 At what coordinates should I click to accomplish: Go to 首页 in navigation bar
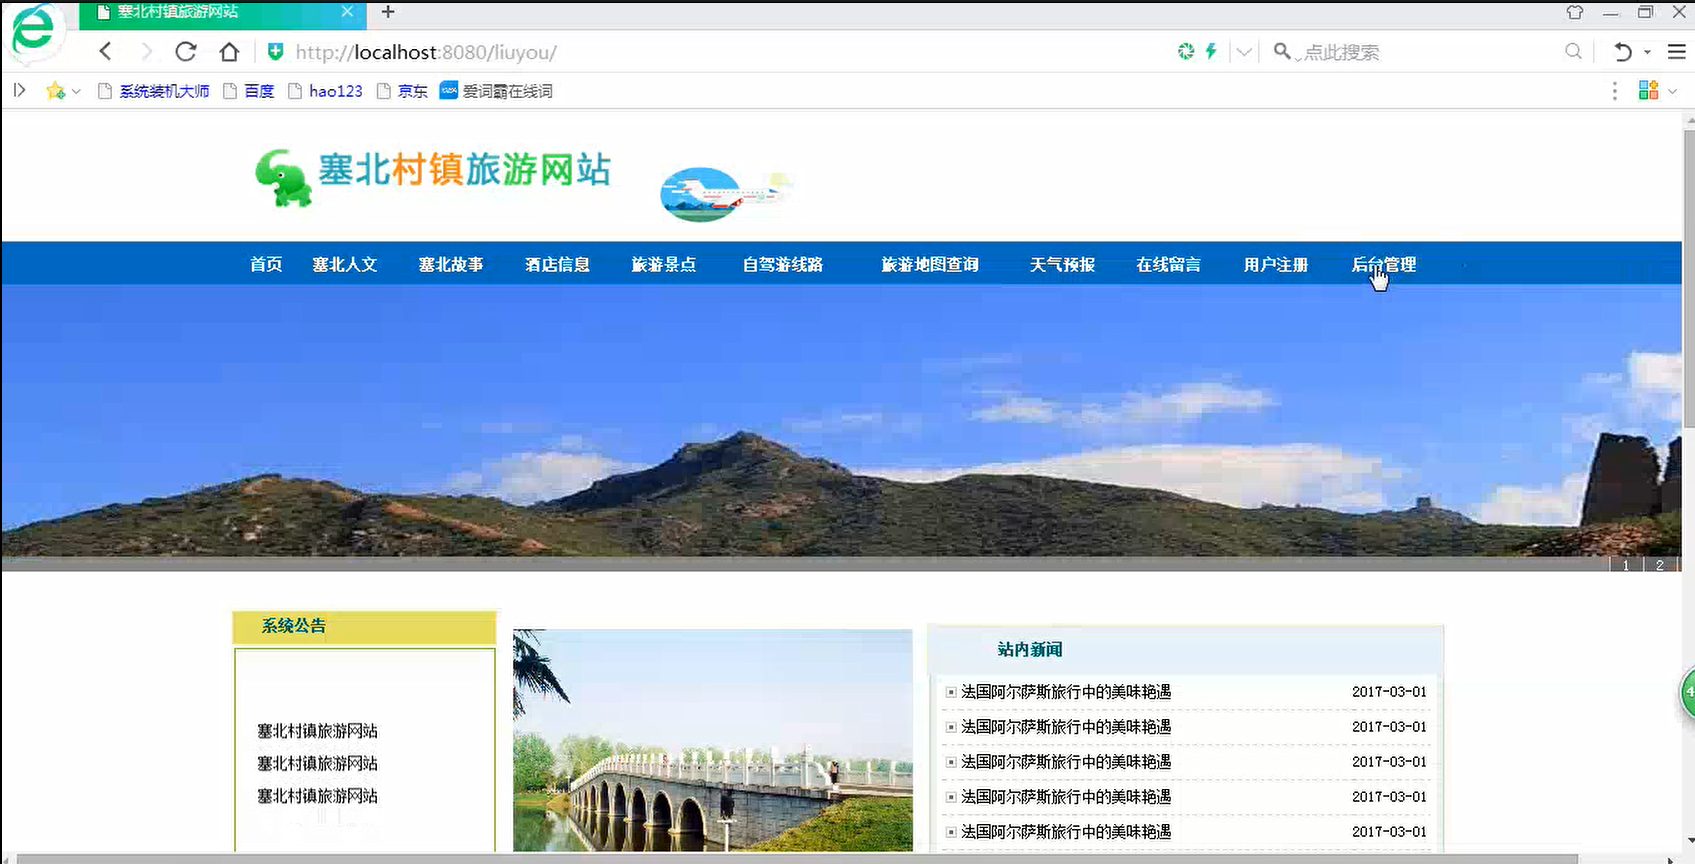pos(266,264)
